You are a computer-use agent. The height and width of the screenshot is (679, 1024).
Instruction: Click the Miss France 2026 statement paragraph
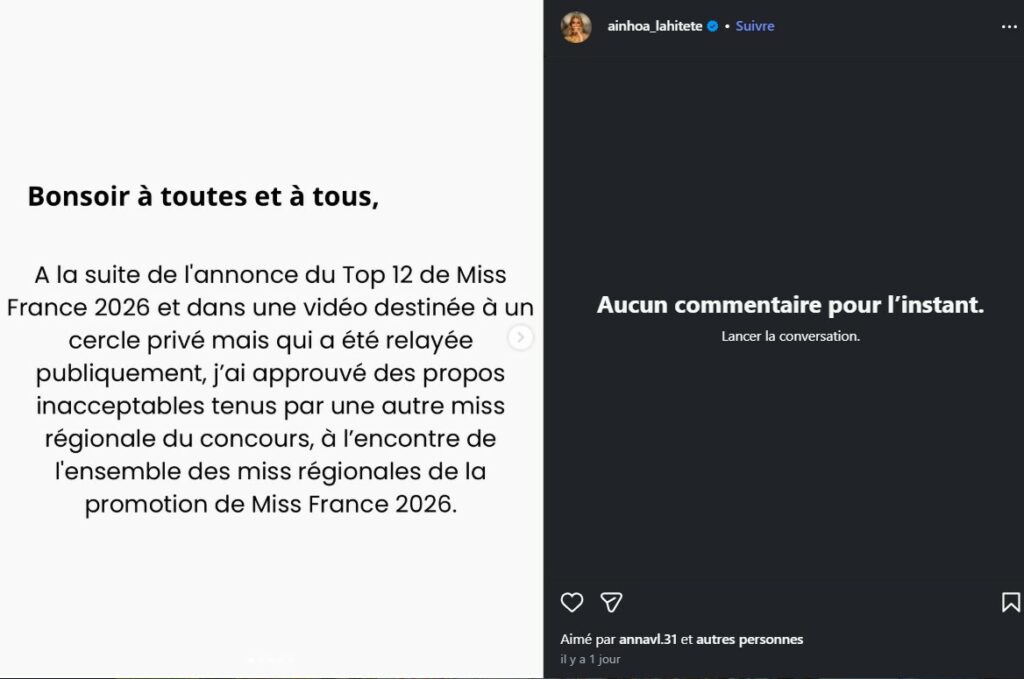click(x=270, y=389)
